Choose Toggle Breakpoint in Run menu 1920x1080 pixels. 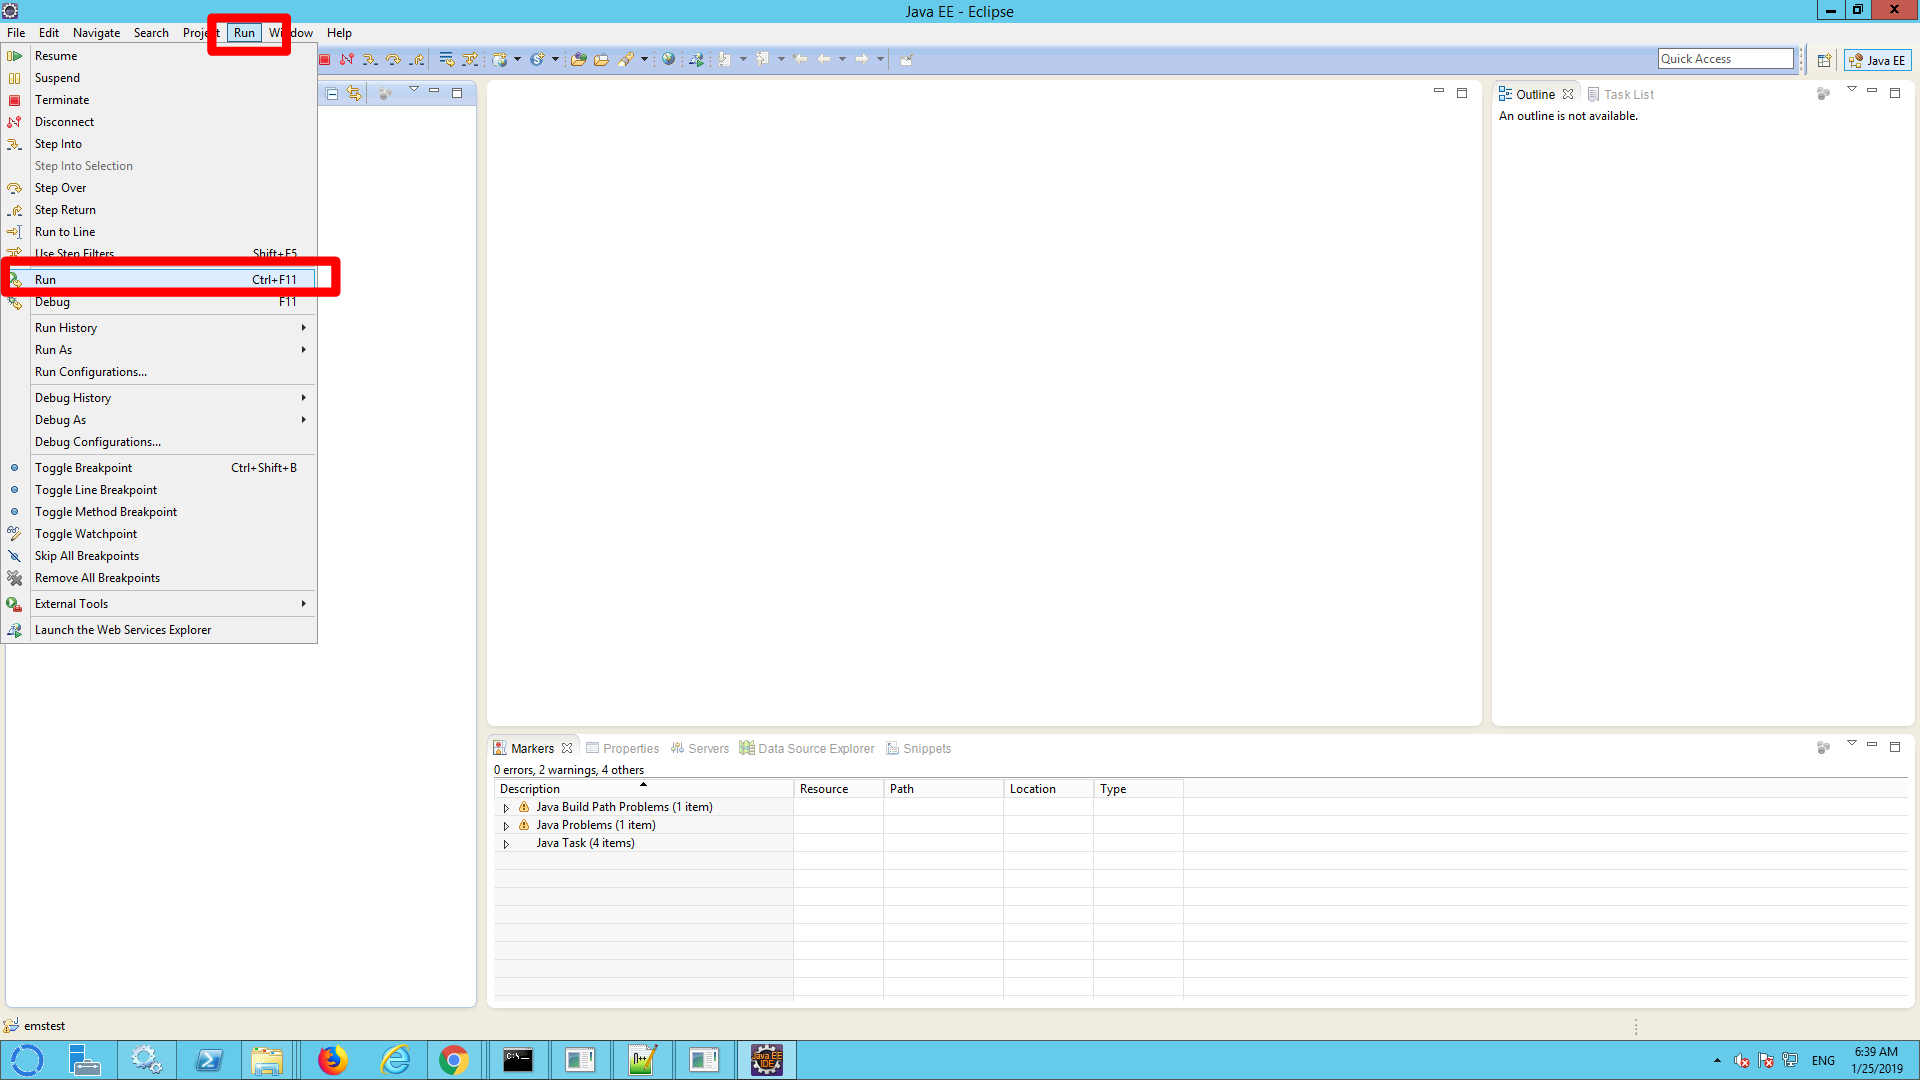click(159, 468)
